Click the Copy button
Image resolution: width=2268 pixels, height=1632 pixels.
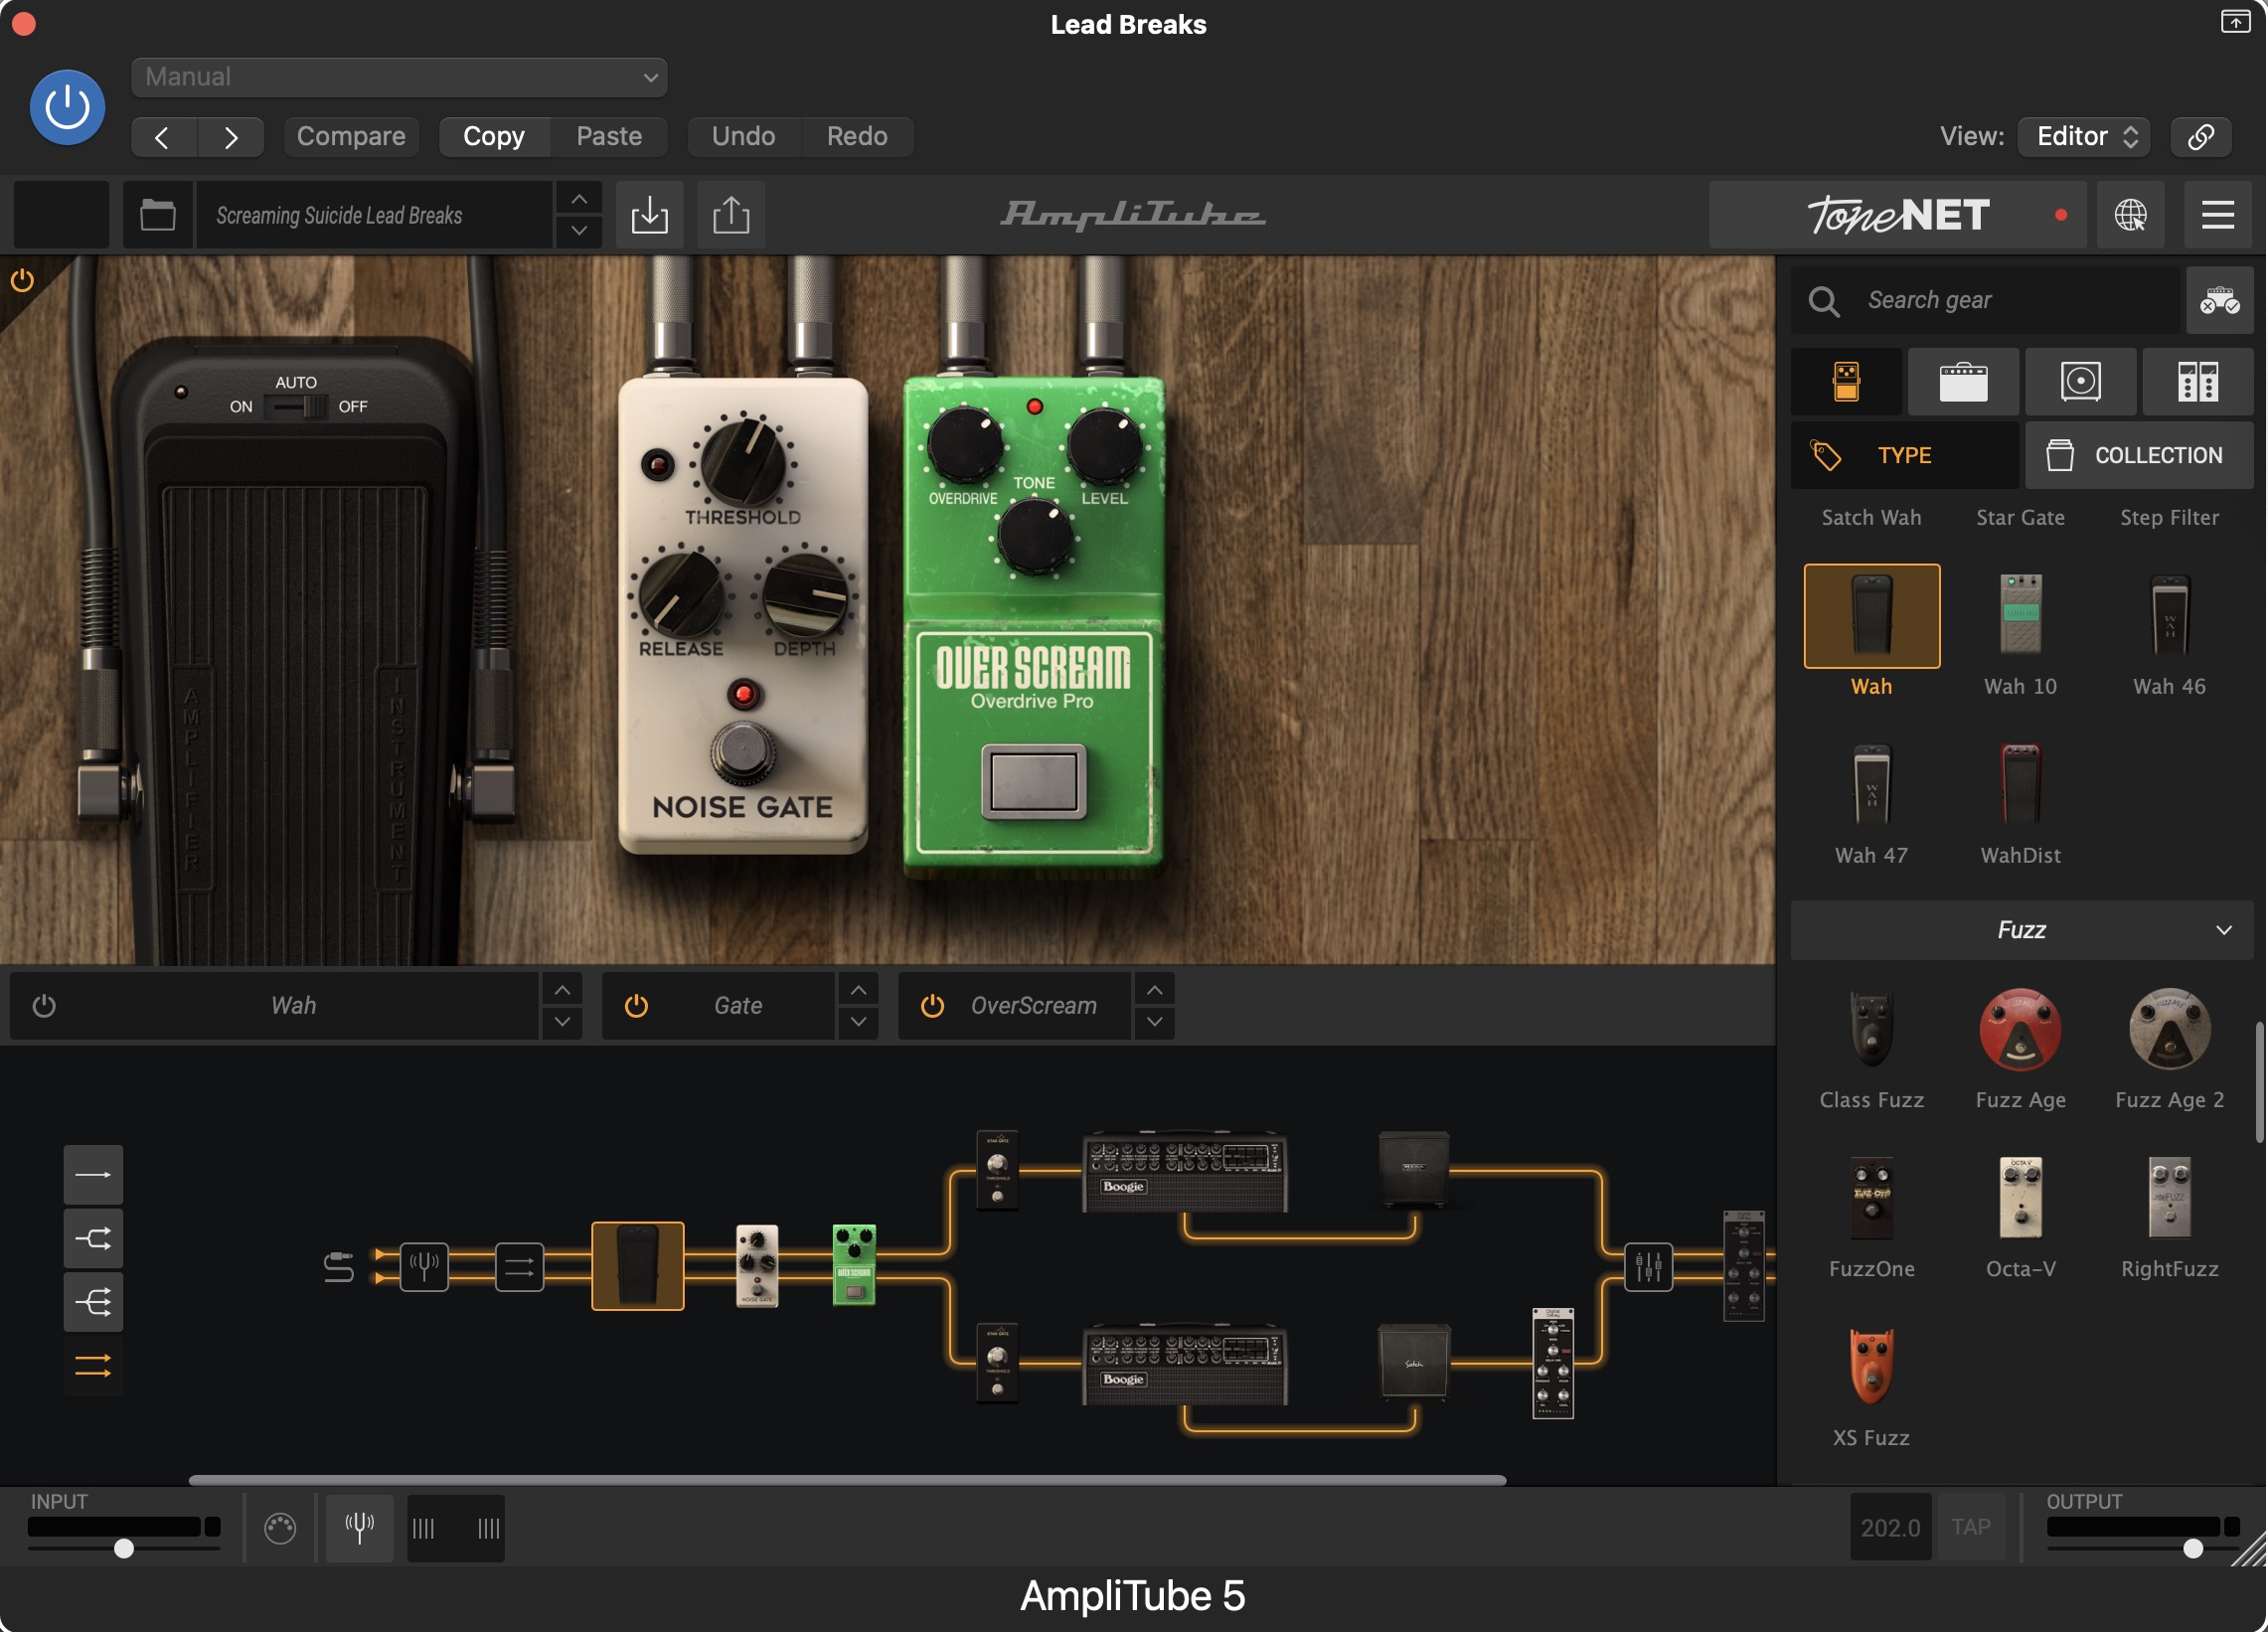[494, 136]
